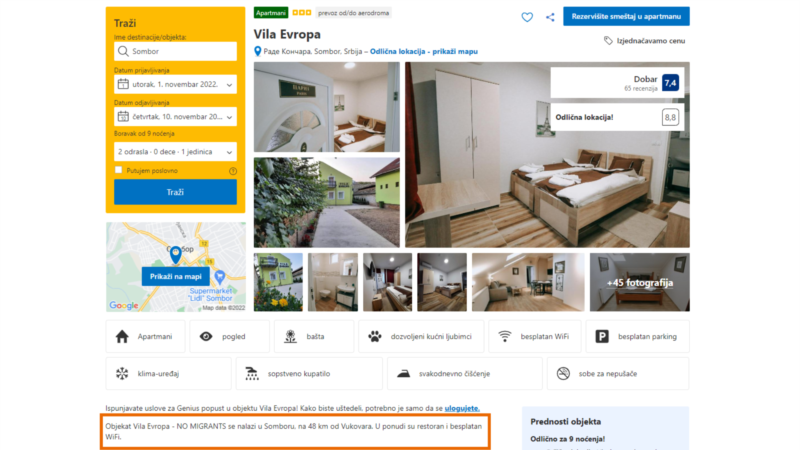Click Prikaži na mapi on the map

coord(176,277)
